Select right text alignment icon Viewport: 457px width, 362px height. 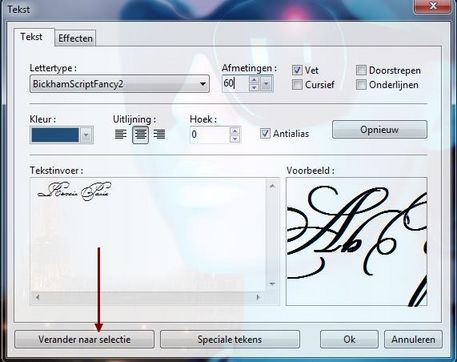[159, 134]
